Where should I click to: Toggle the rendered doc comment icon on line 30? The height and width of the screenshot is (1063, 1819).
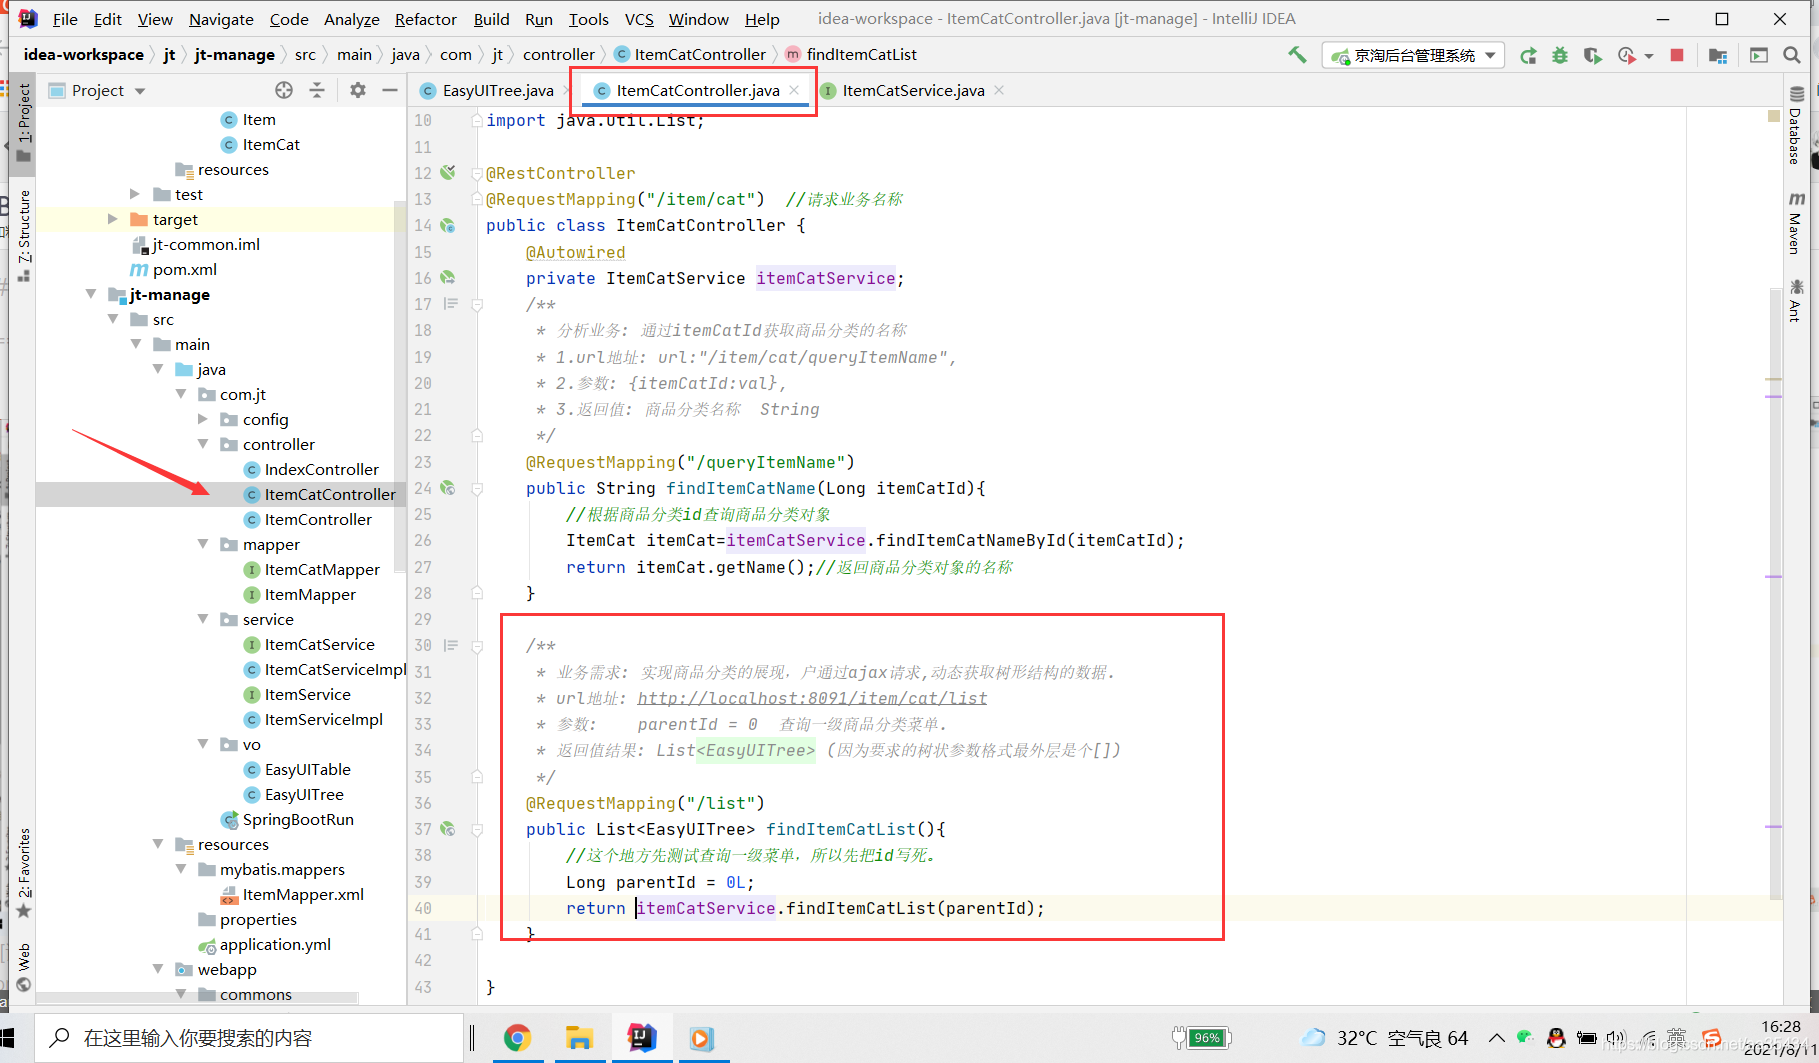point(451,645)
